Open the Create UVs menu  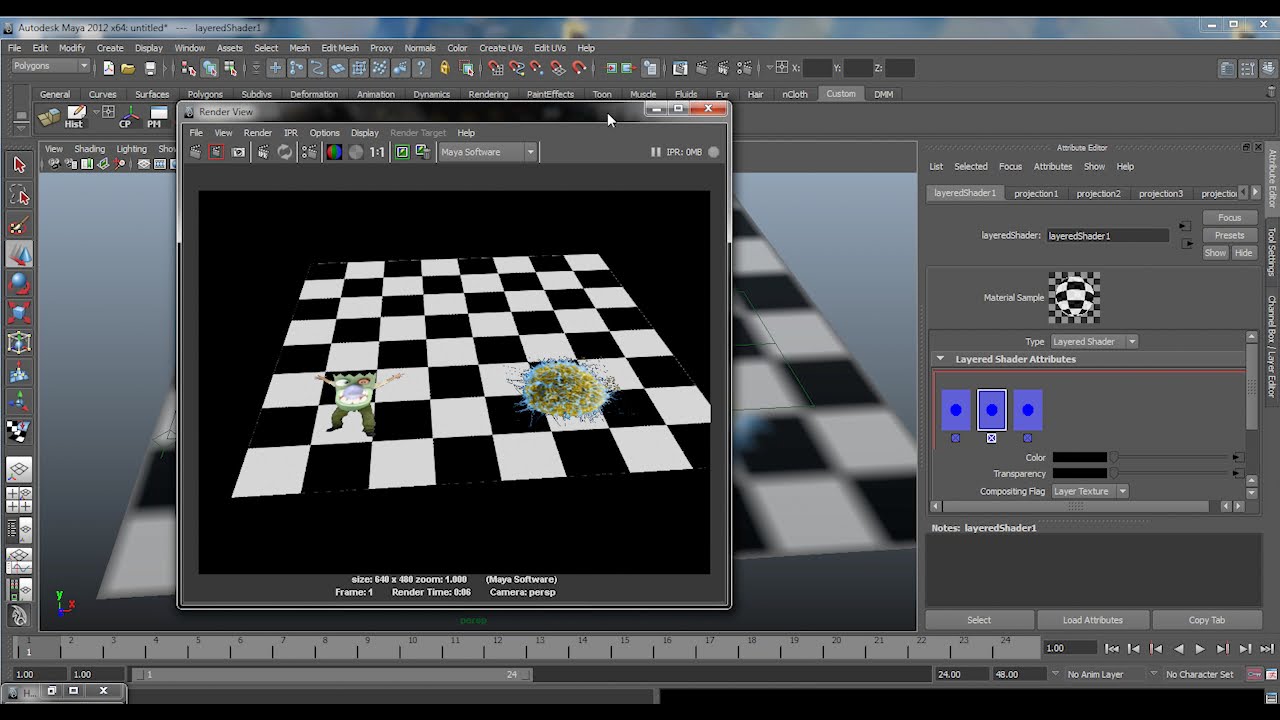pos(500,48)
